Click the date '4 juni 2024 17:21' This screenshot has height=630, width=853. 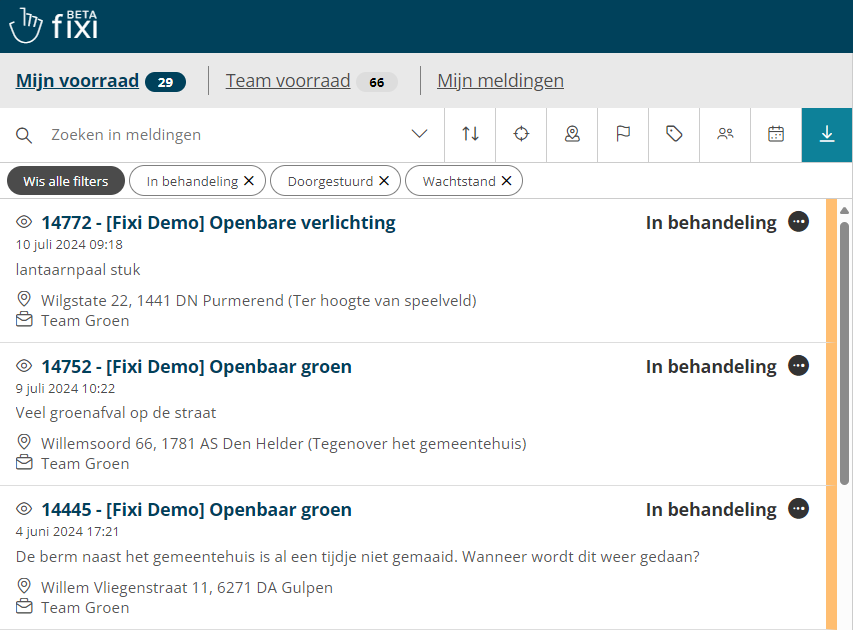tap(67, 532)
